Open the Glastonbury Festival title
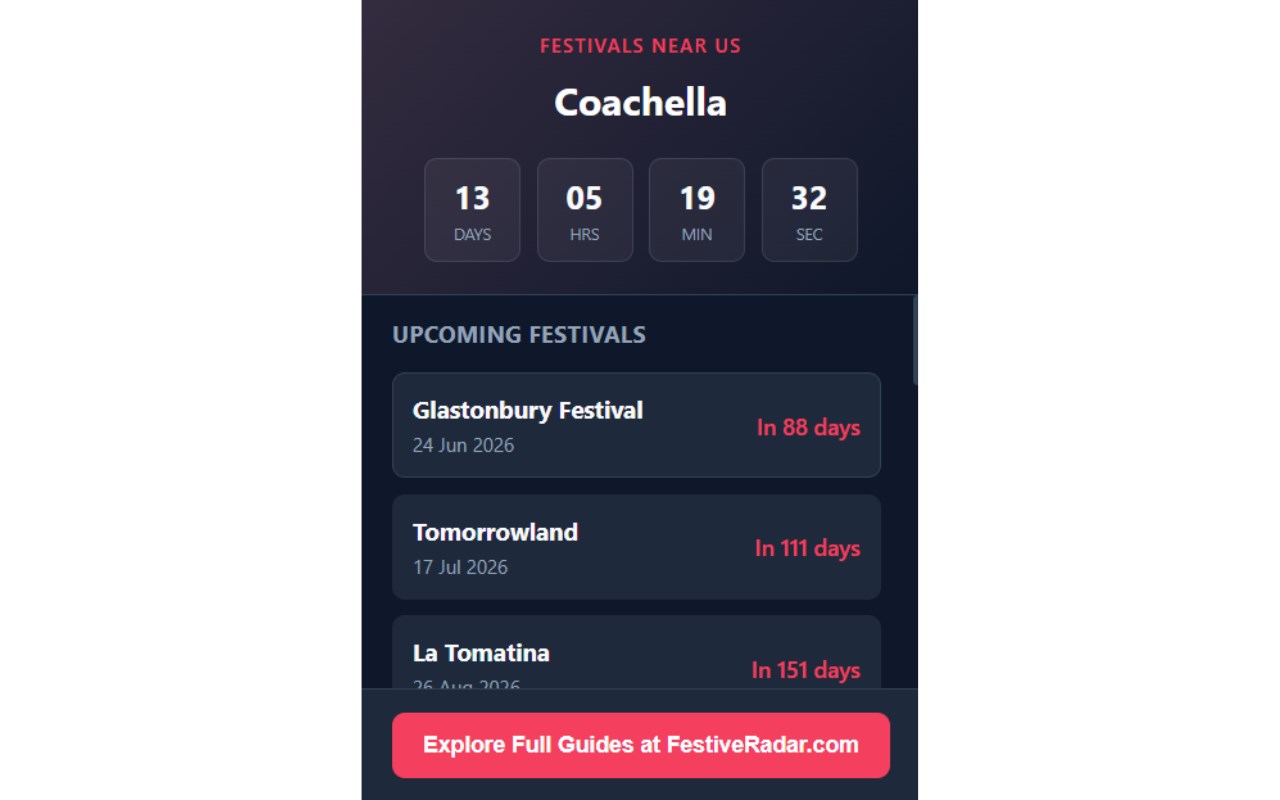 (527, 410)
